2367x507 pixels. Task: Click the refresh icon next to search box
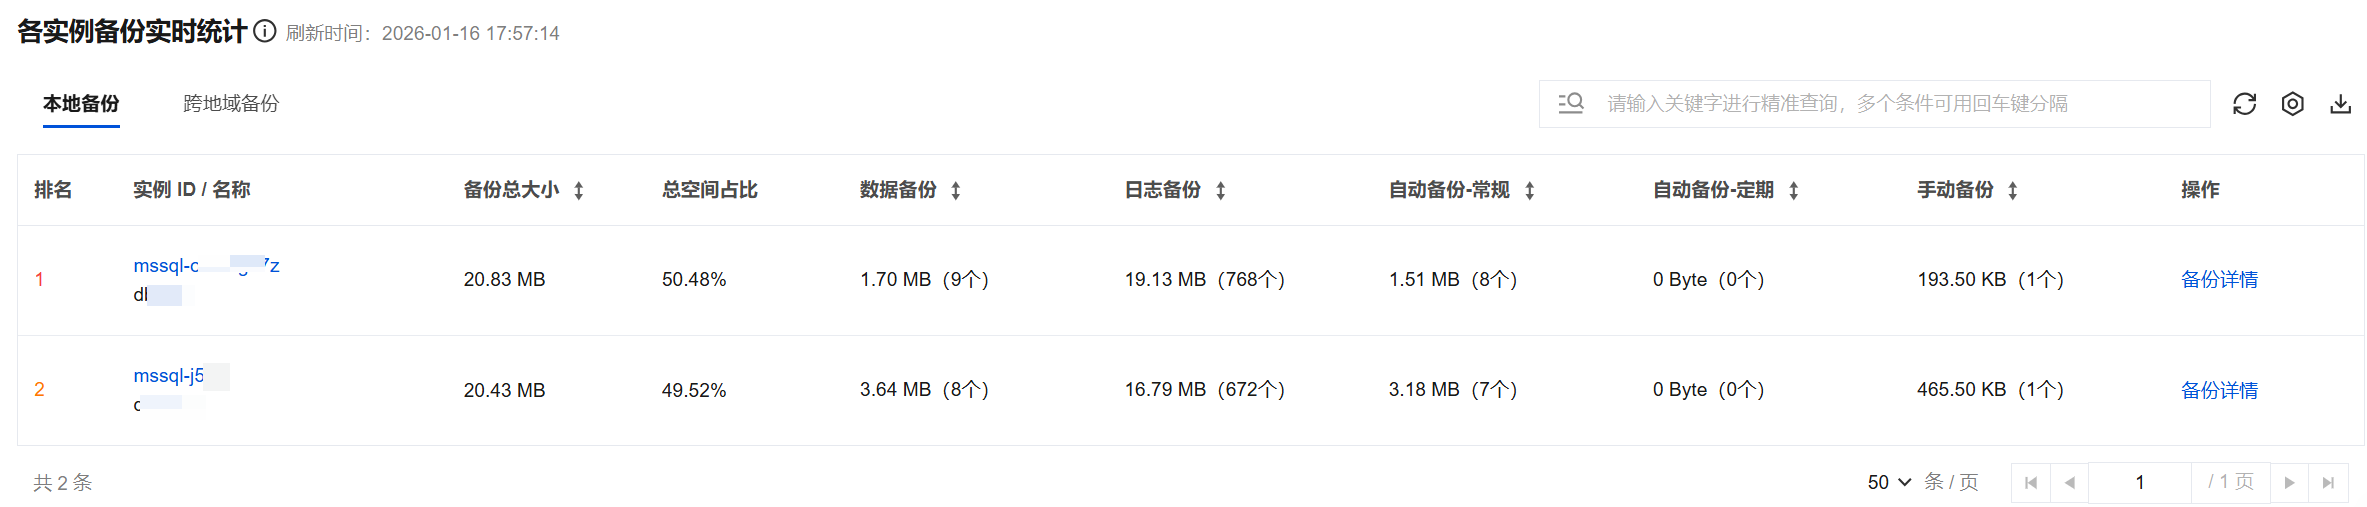point(2244,104)
